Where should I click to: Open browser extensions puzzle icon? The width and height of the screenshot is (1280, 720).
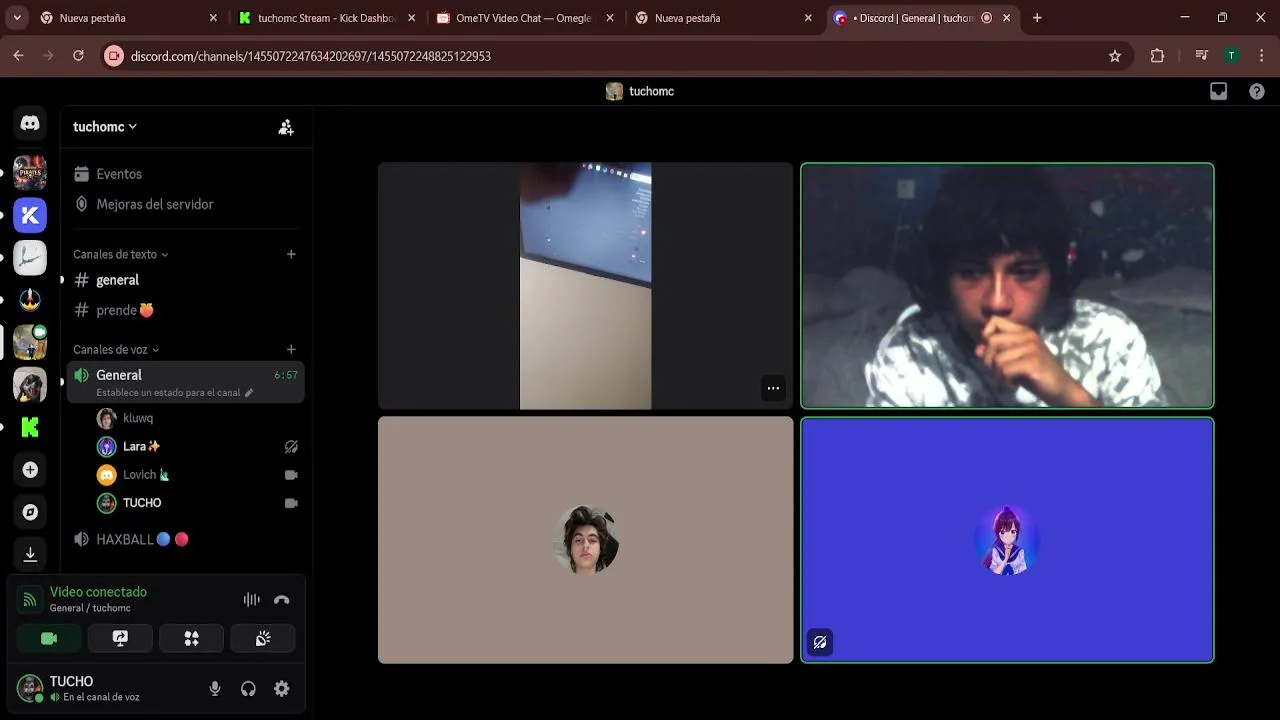click(1157, 56)
